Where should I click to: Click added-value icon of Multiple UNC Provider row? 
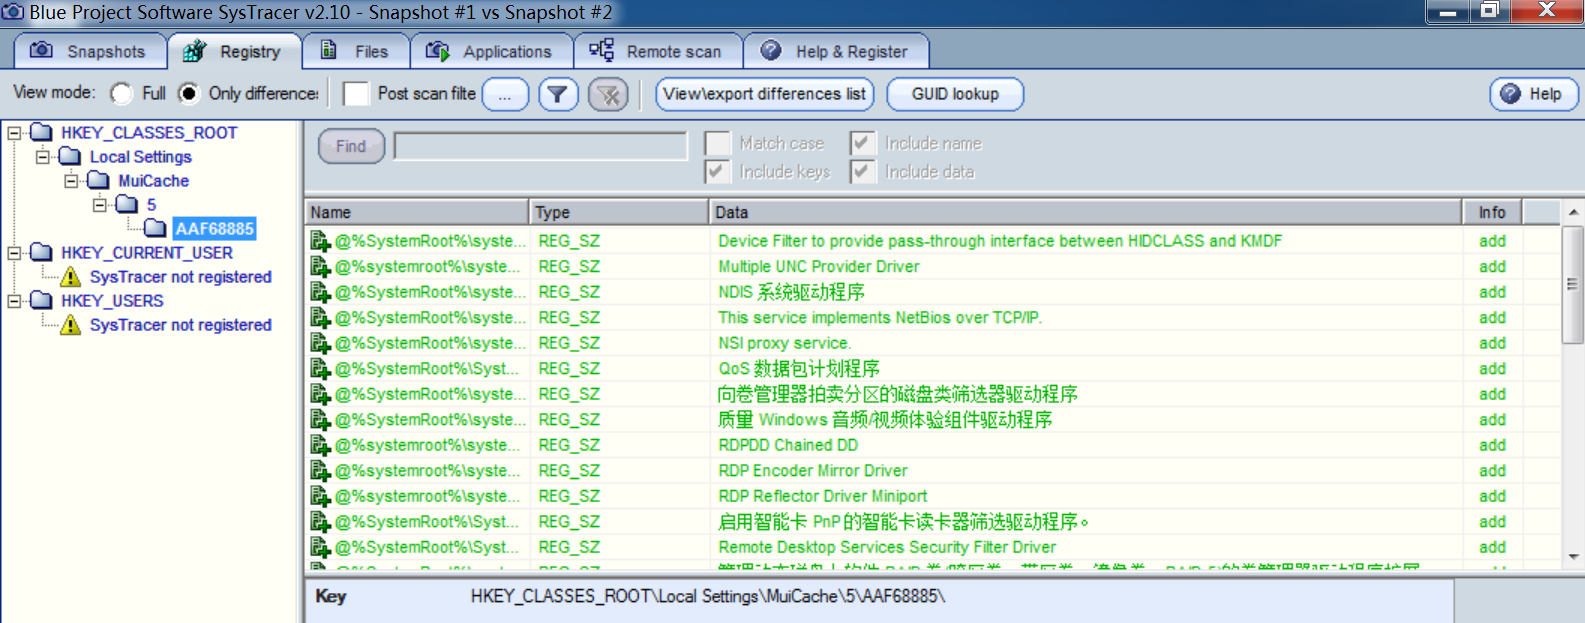pyautogui.click(x=320, y=266)
